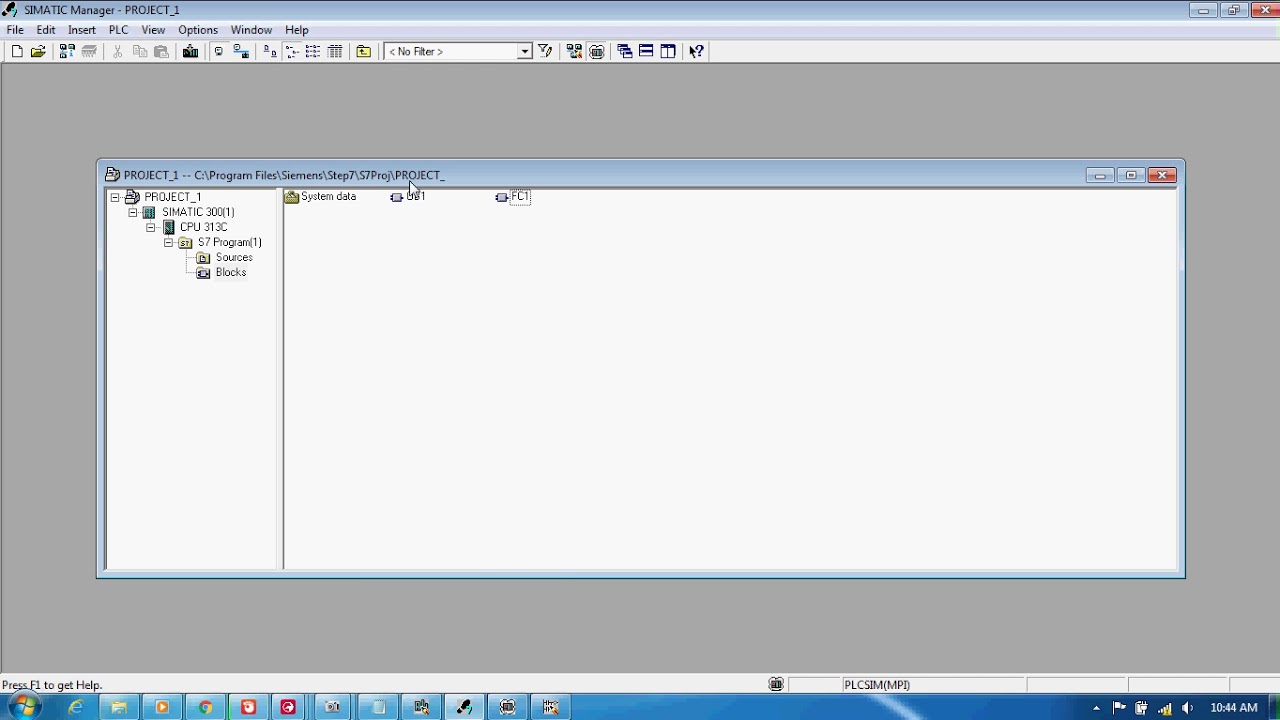This screenshot has width=1280, height=720.
Task: Open Windows Explorer from taskbar
Action: coord(119,707)
